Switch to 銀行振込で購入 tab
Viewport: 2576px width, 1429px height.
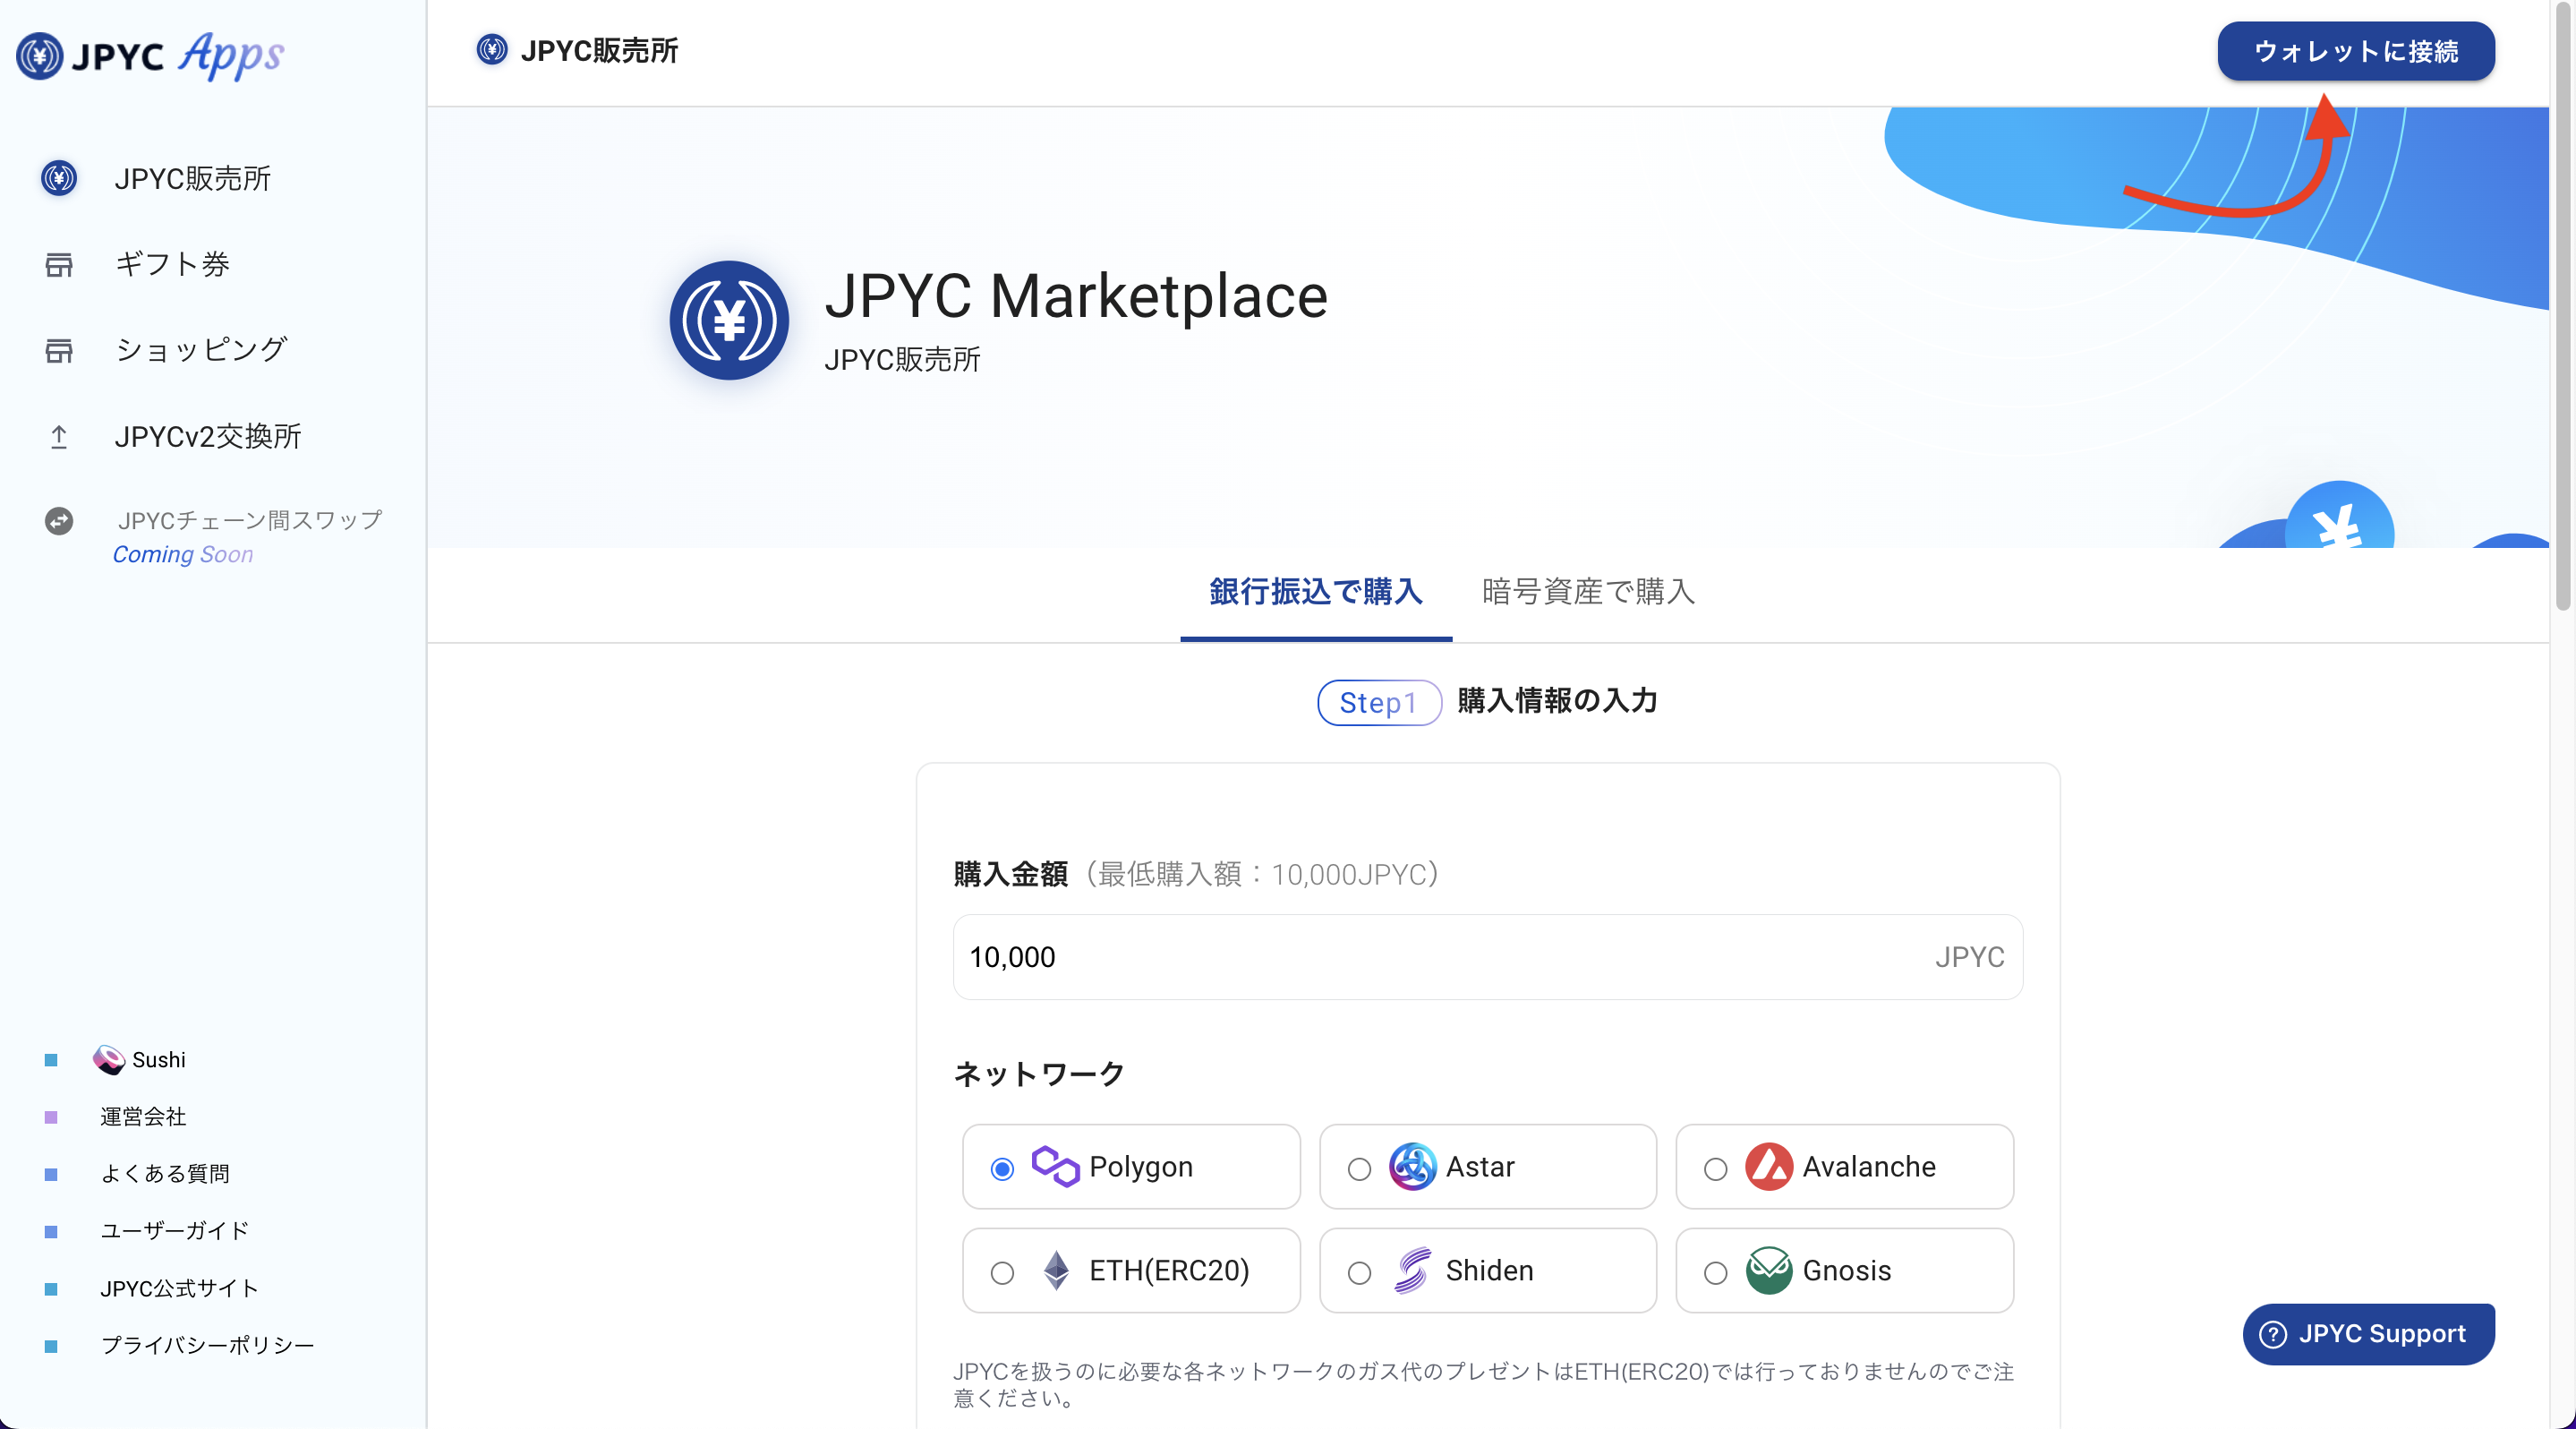click(x=1316, y=592)
